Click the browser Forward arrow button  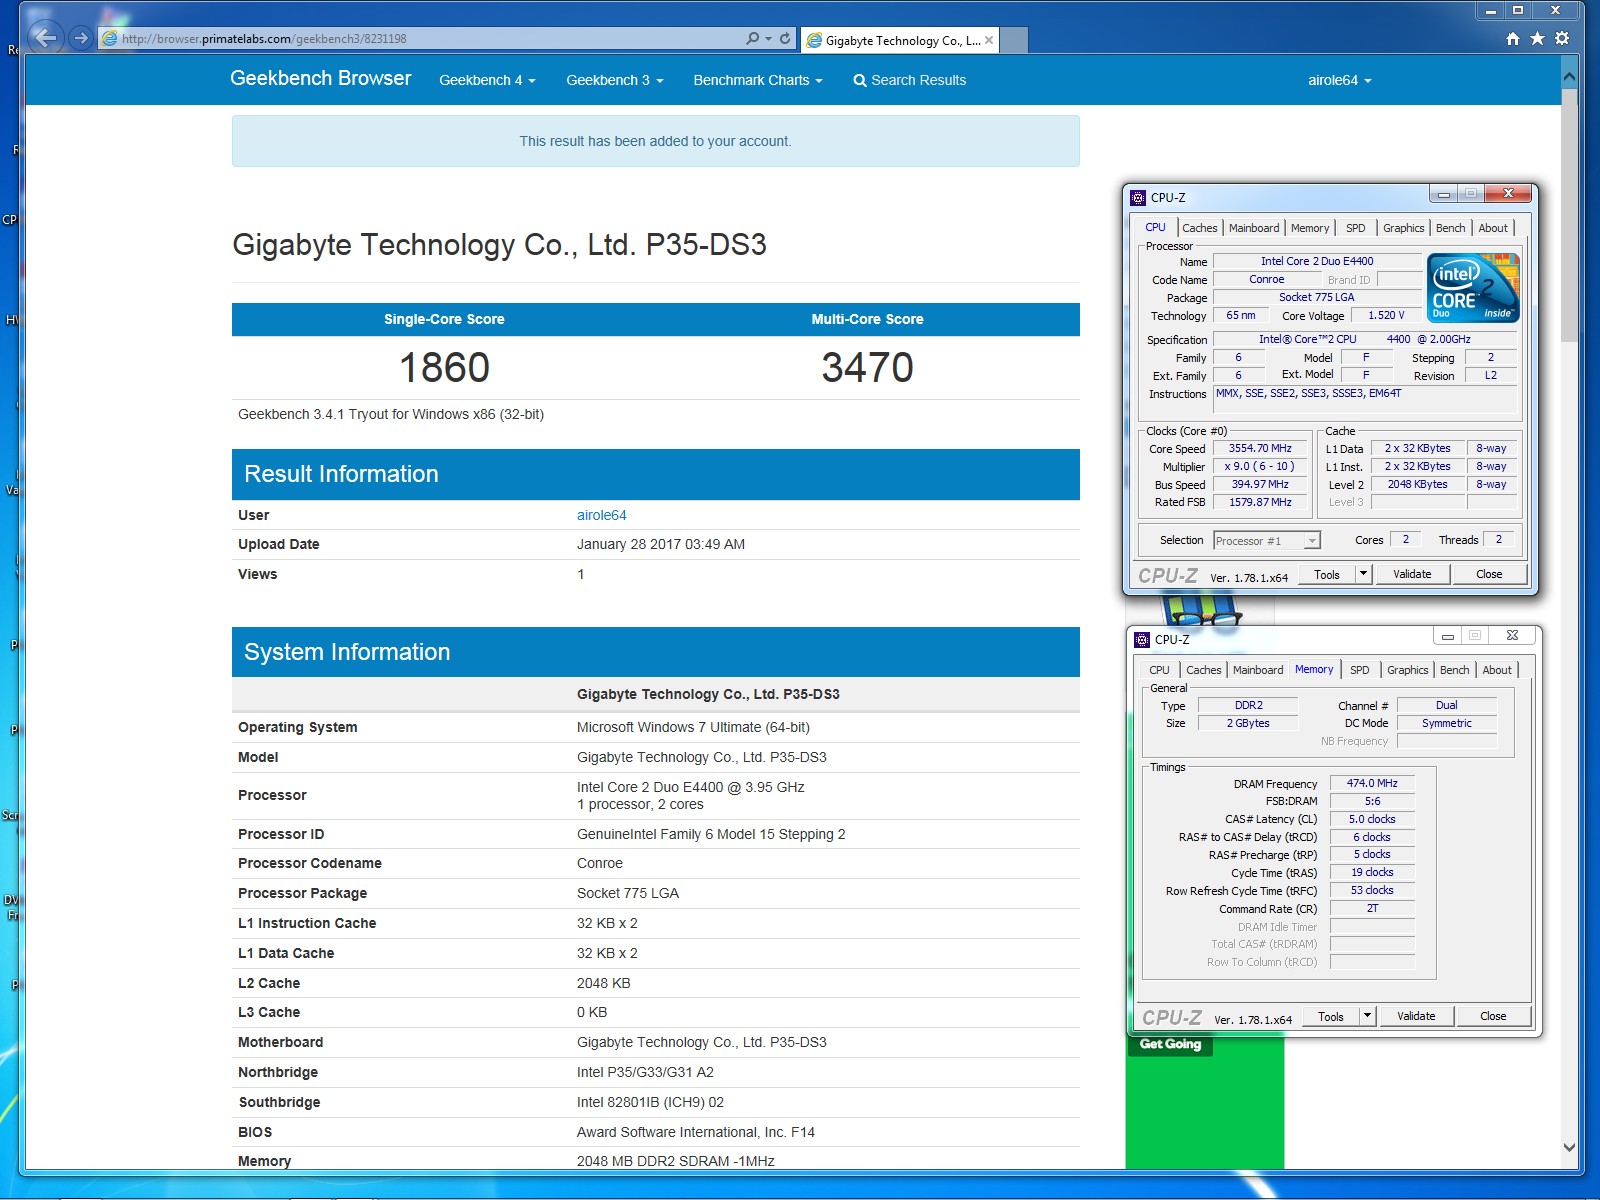coord(81,38)
